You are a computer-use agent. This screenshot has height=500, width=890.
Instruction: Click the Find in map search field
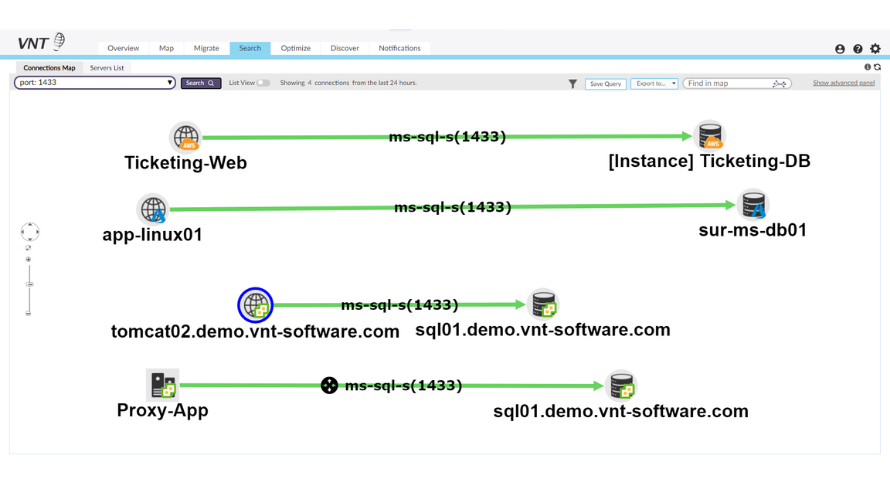pos(728,84)
